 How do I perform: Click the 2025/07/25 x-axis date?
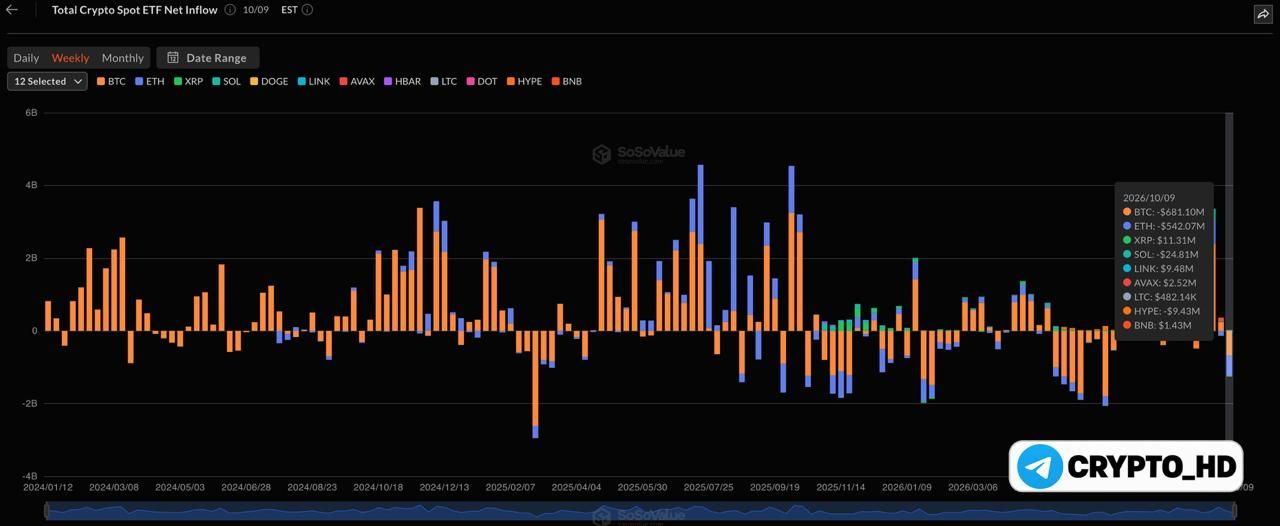point(708,487)
